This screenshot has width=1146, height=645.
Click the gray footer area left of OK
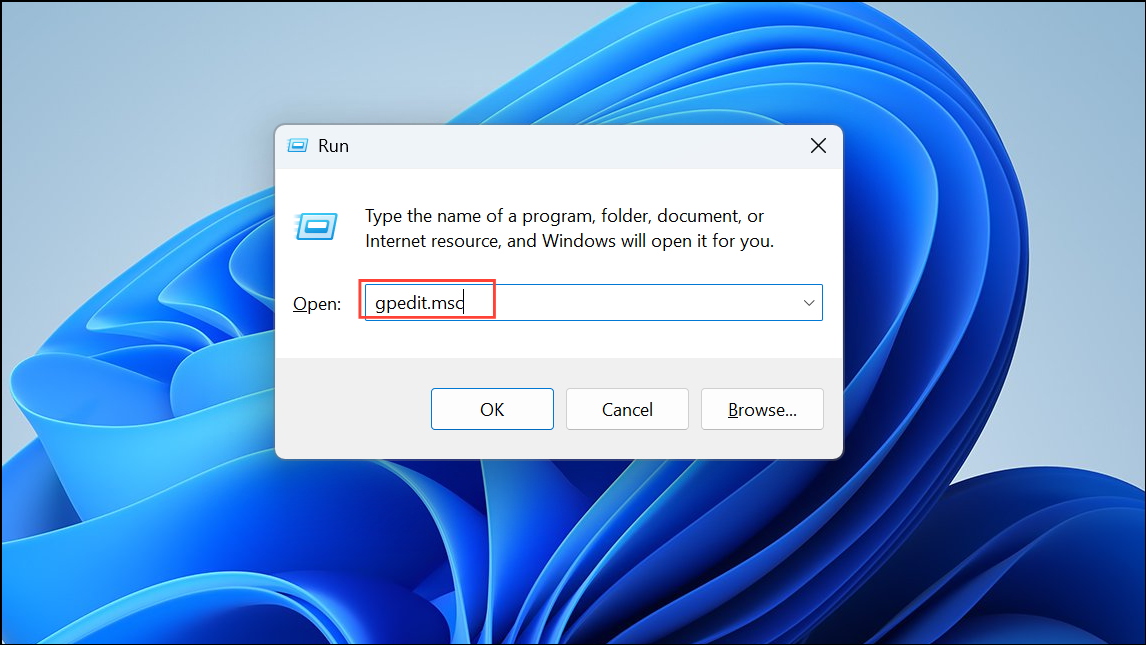point(351,409)
